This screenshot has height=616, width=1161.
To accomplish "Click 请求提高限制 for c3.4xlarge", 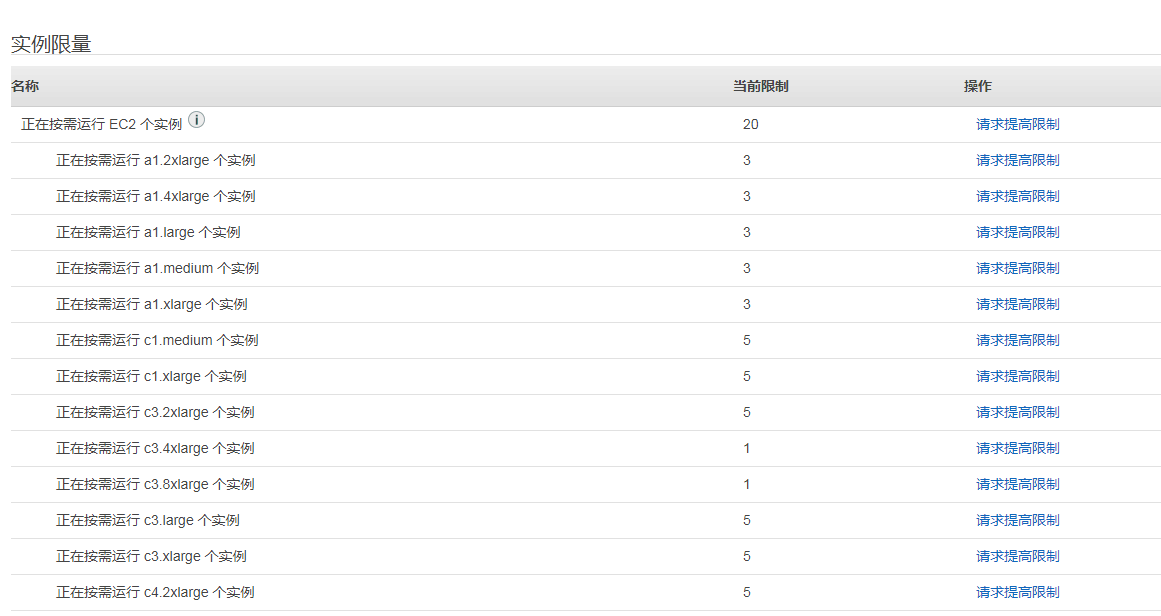I will [x=1017, y=448].
